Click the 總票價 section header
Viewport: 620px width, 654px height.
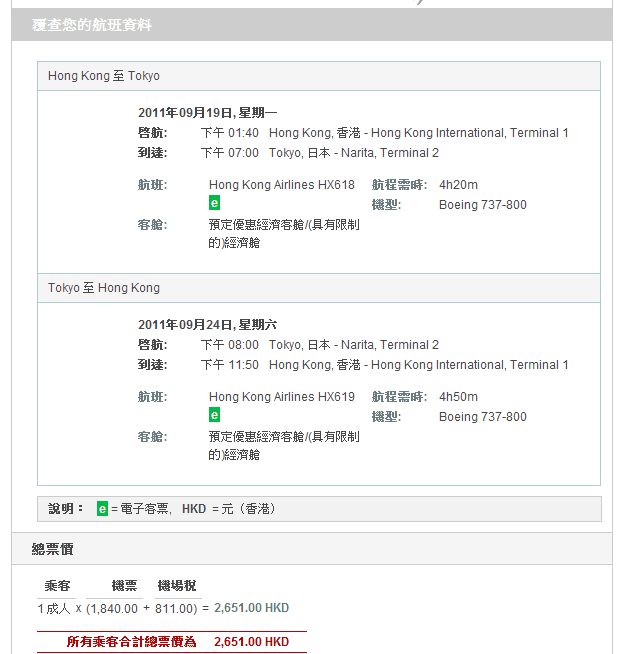click(x=52, y=549)
